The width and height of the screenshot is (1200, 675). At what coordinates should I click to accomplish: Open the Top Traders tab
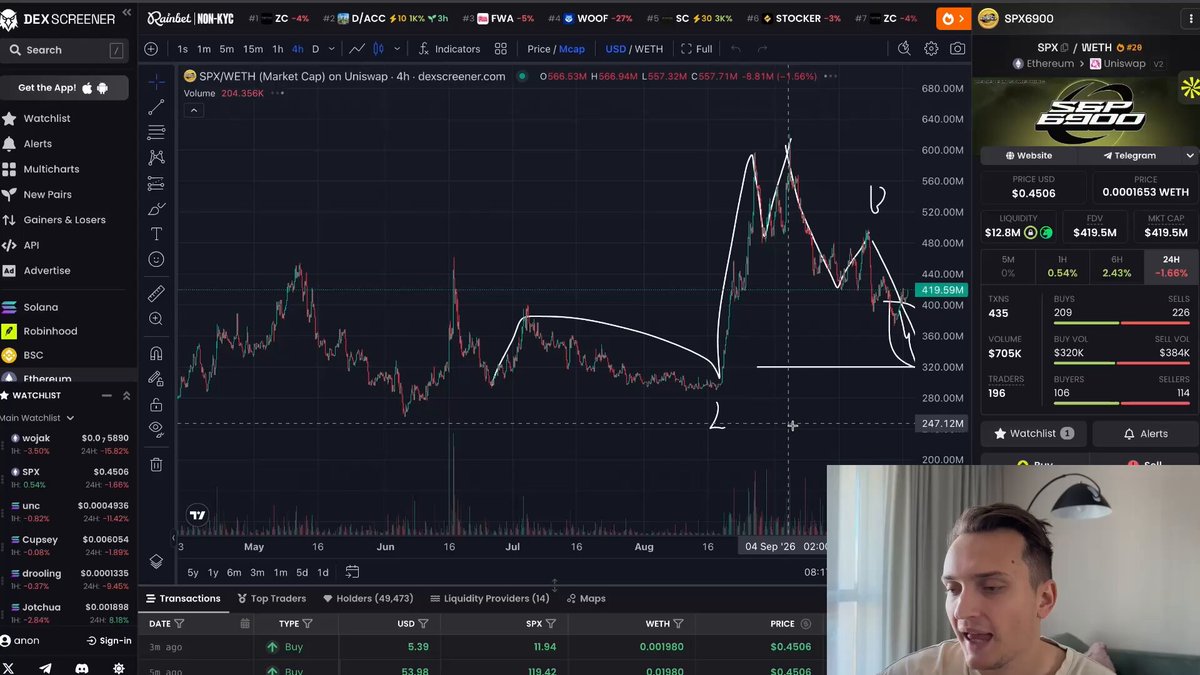pos(271,598)
